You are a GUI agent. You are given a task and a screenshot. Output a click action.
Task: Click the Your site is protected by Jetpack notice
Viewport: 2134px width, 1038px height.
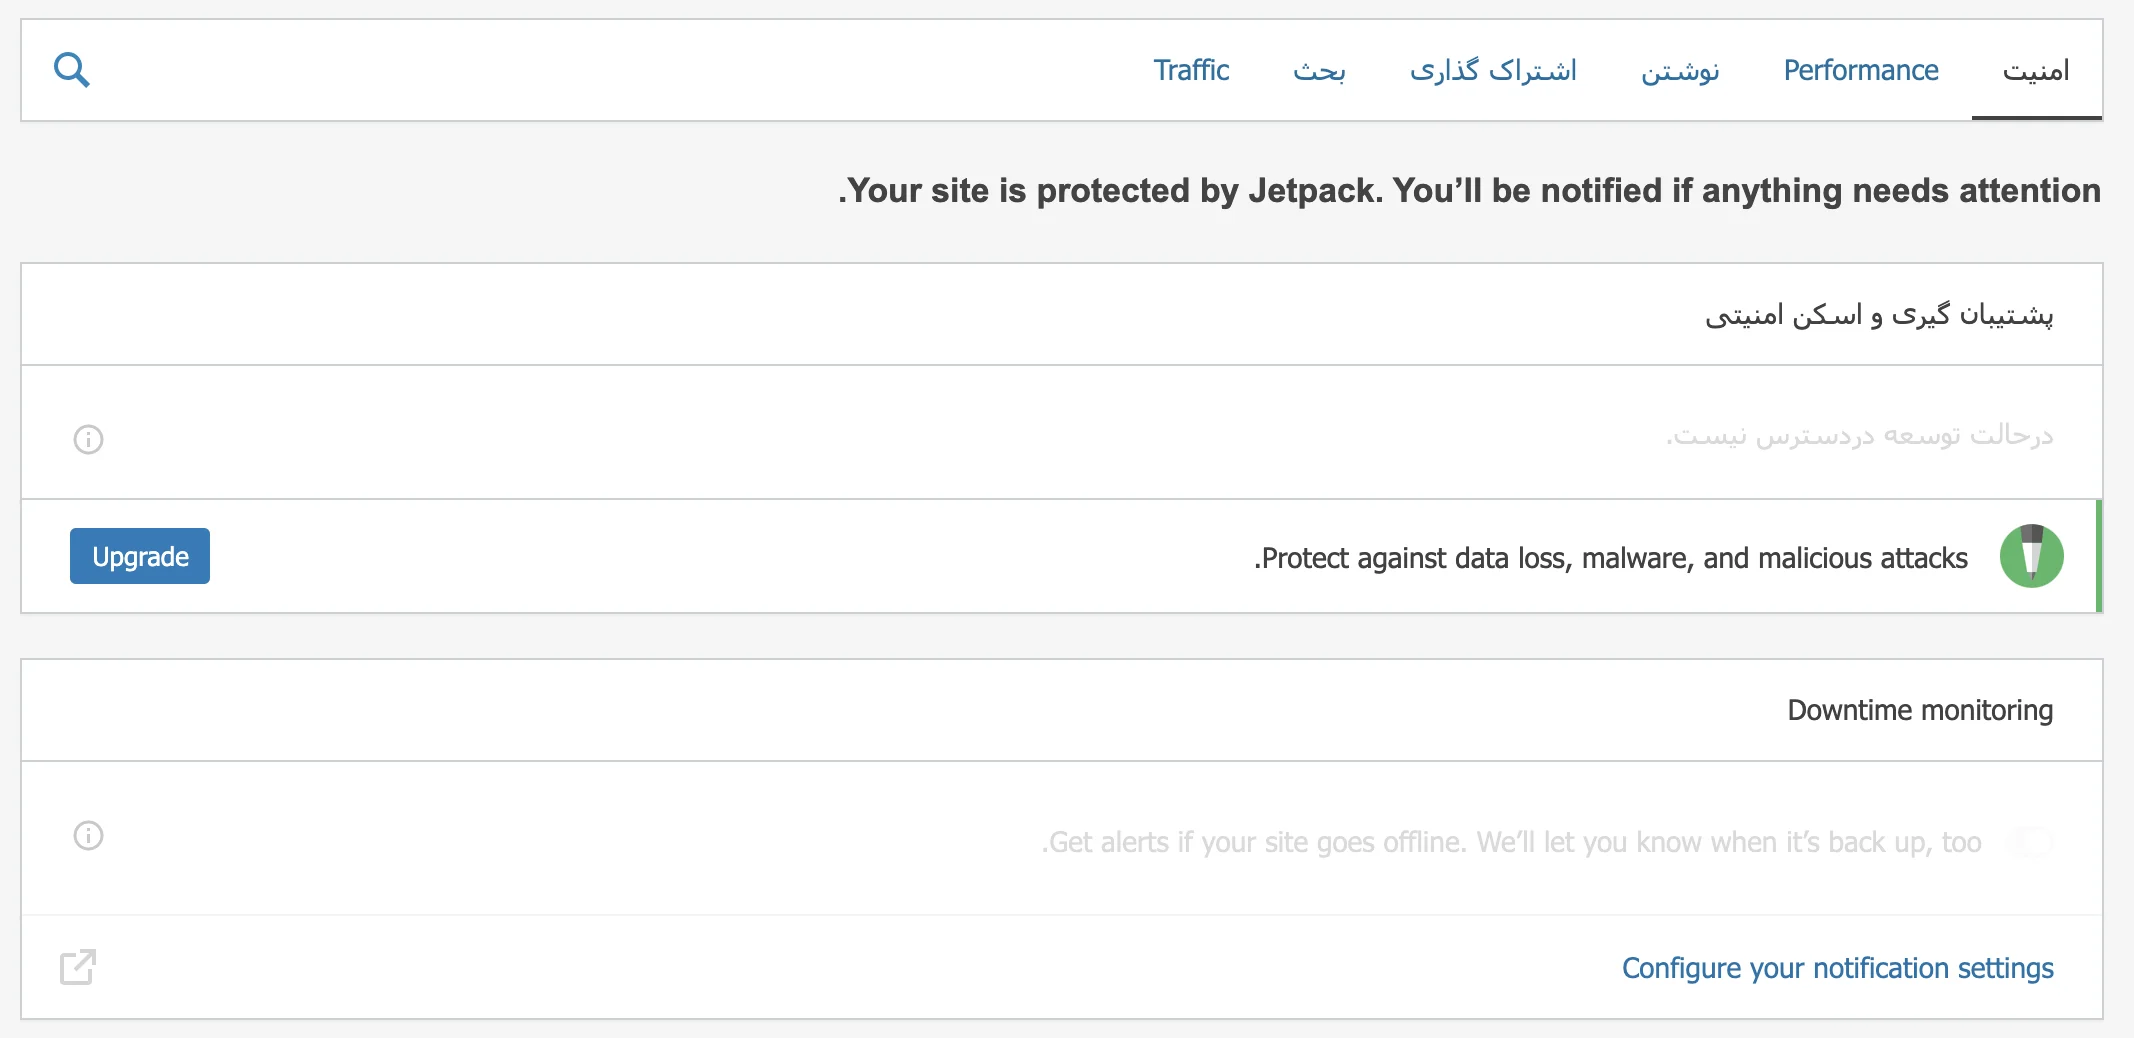pyautogui.click(x=1469, y=190)
